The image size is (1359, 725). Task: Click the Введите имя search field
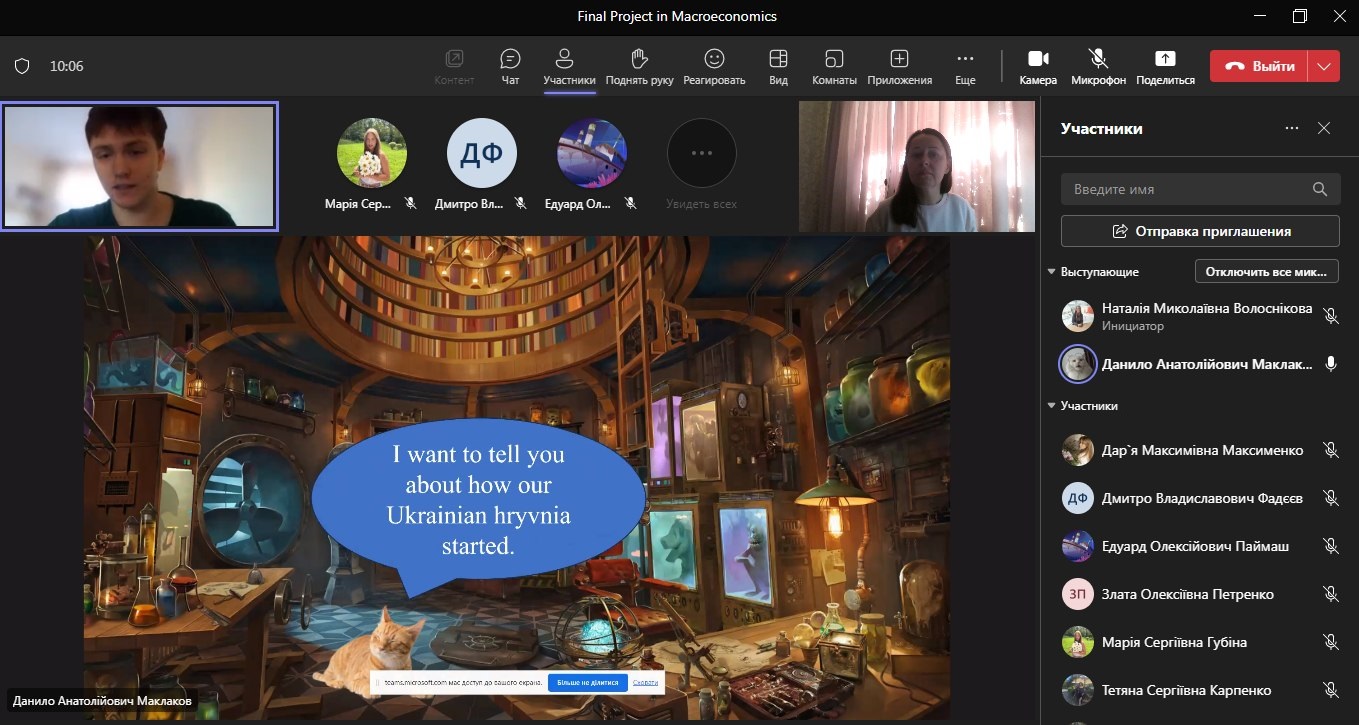(1185, 189)
